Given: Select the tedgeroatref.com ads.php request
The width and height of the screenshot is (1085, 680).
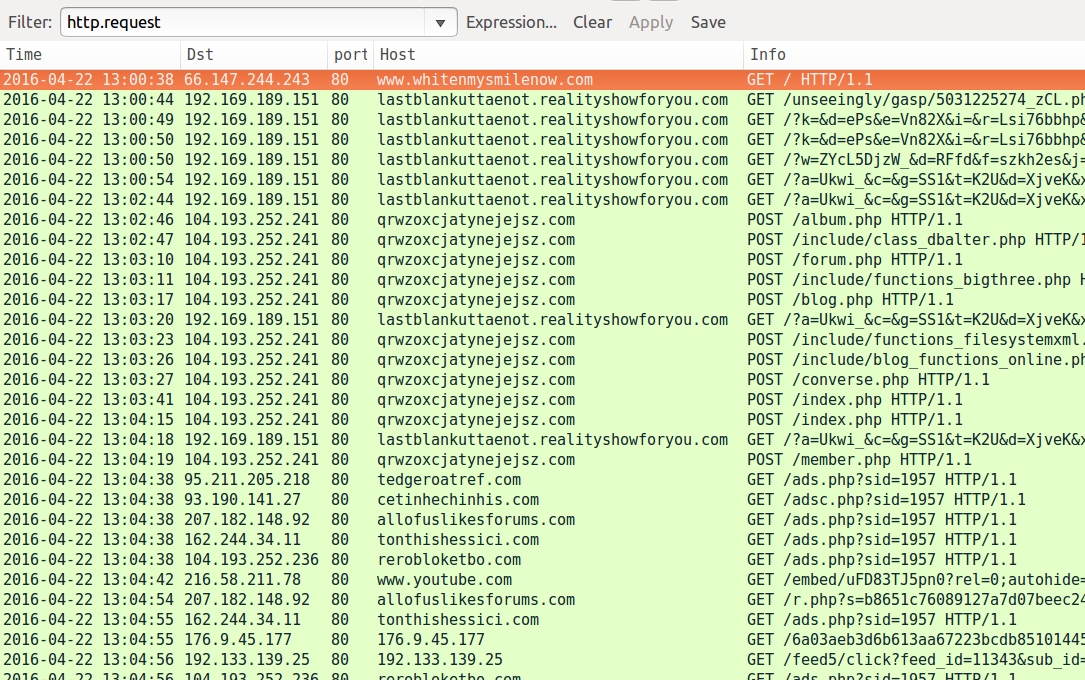Looking at the screenshot, I should pos(449,480).
